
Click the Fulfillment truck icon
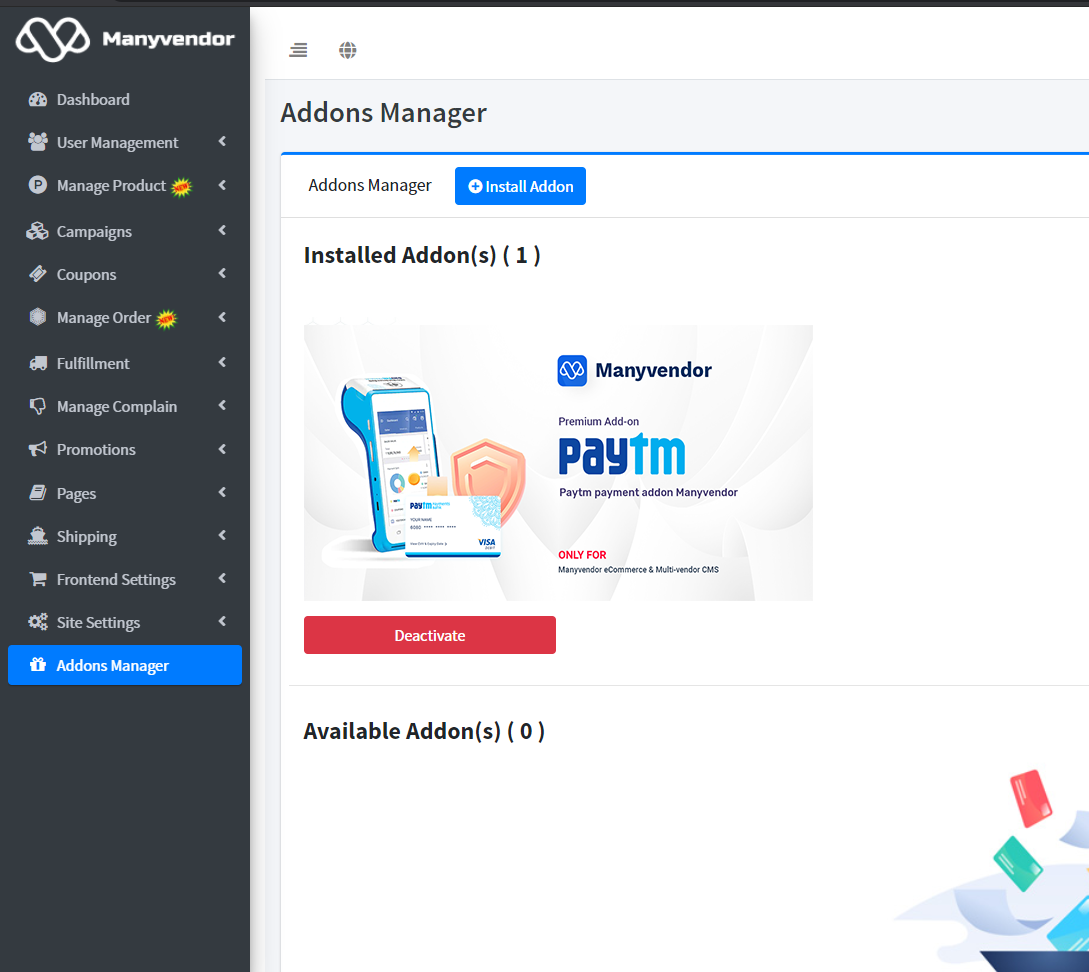(x=38, y=363)
